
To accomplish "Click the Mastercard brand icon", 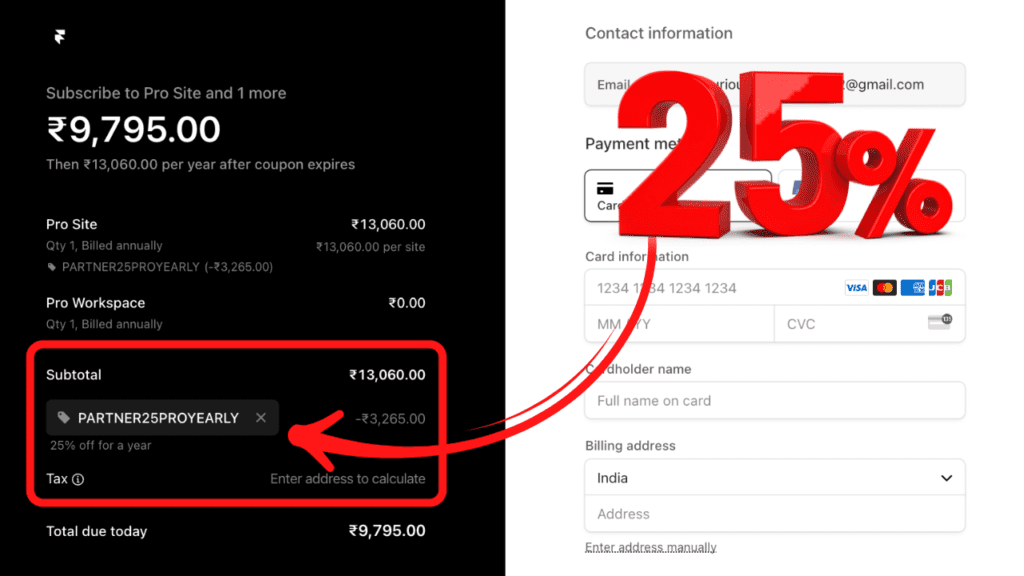I will click(x=884, y=288).
